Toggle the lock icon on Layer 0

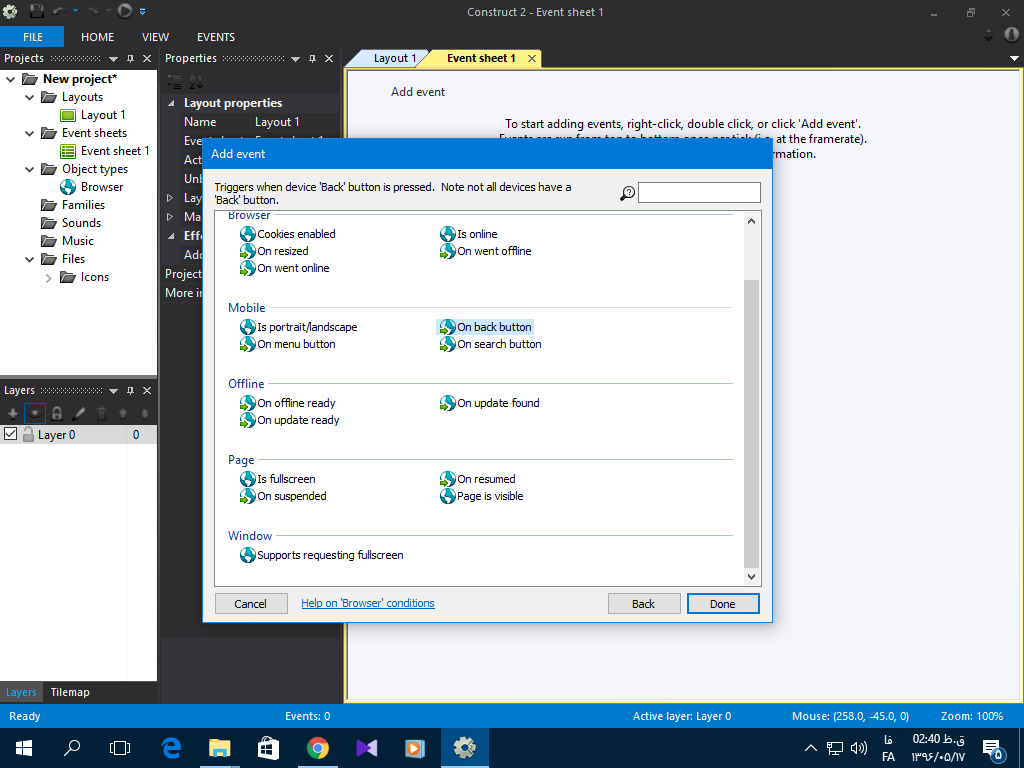click(28, 434)
